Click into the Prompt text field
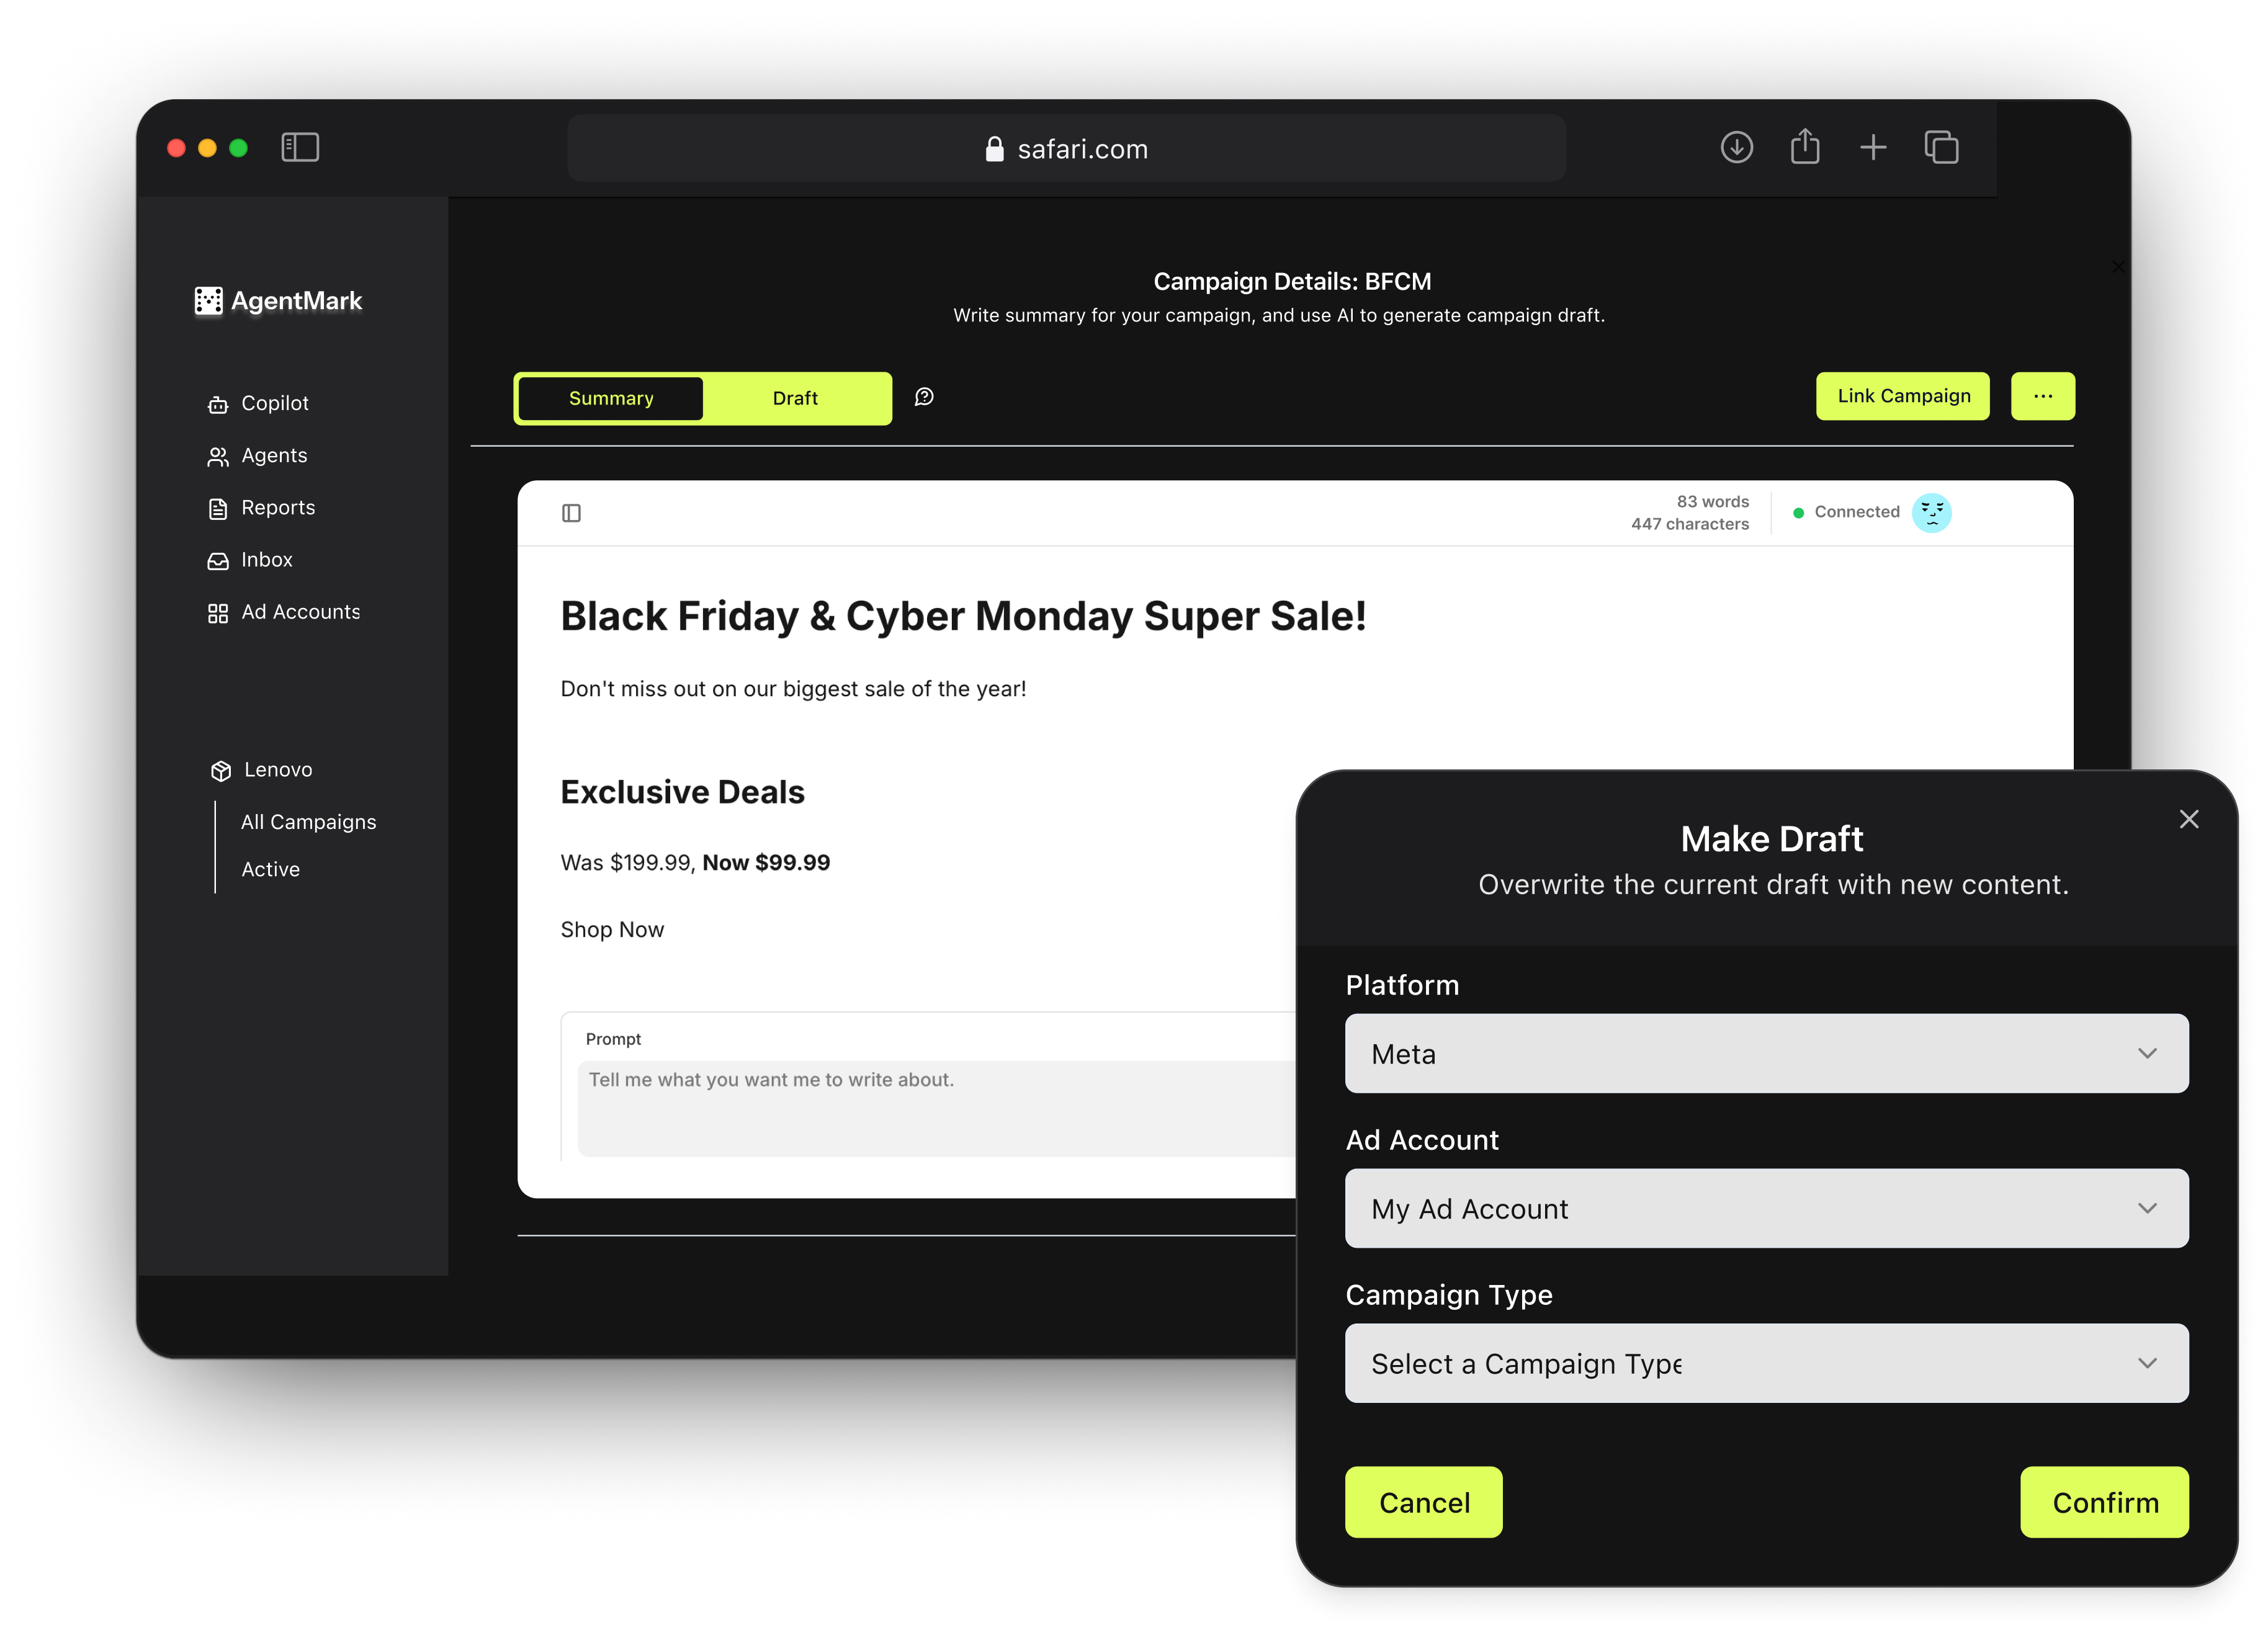Viewport: 2268px width, 1630px height. coord(935,1107)
